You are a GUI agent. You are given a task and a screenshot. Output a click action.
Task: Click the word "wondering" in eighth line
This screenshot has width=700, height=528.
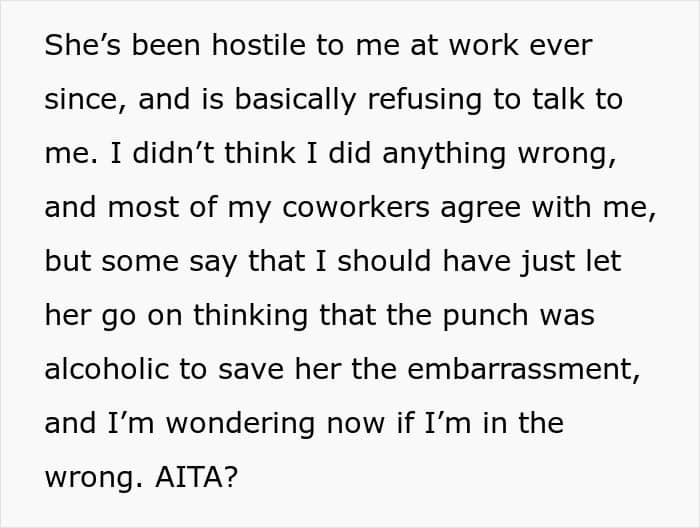click(241, 423)
